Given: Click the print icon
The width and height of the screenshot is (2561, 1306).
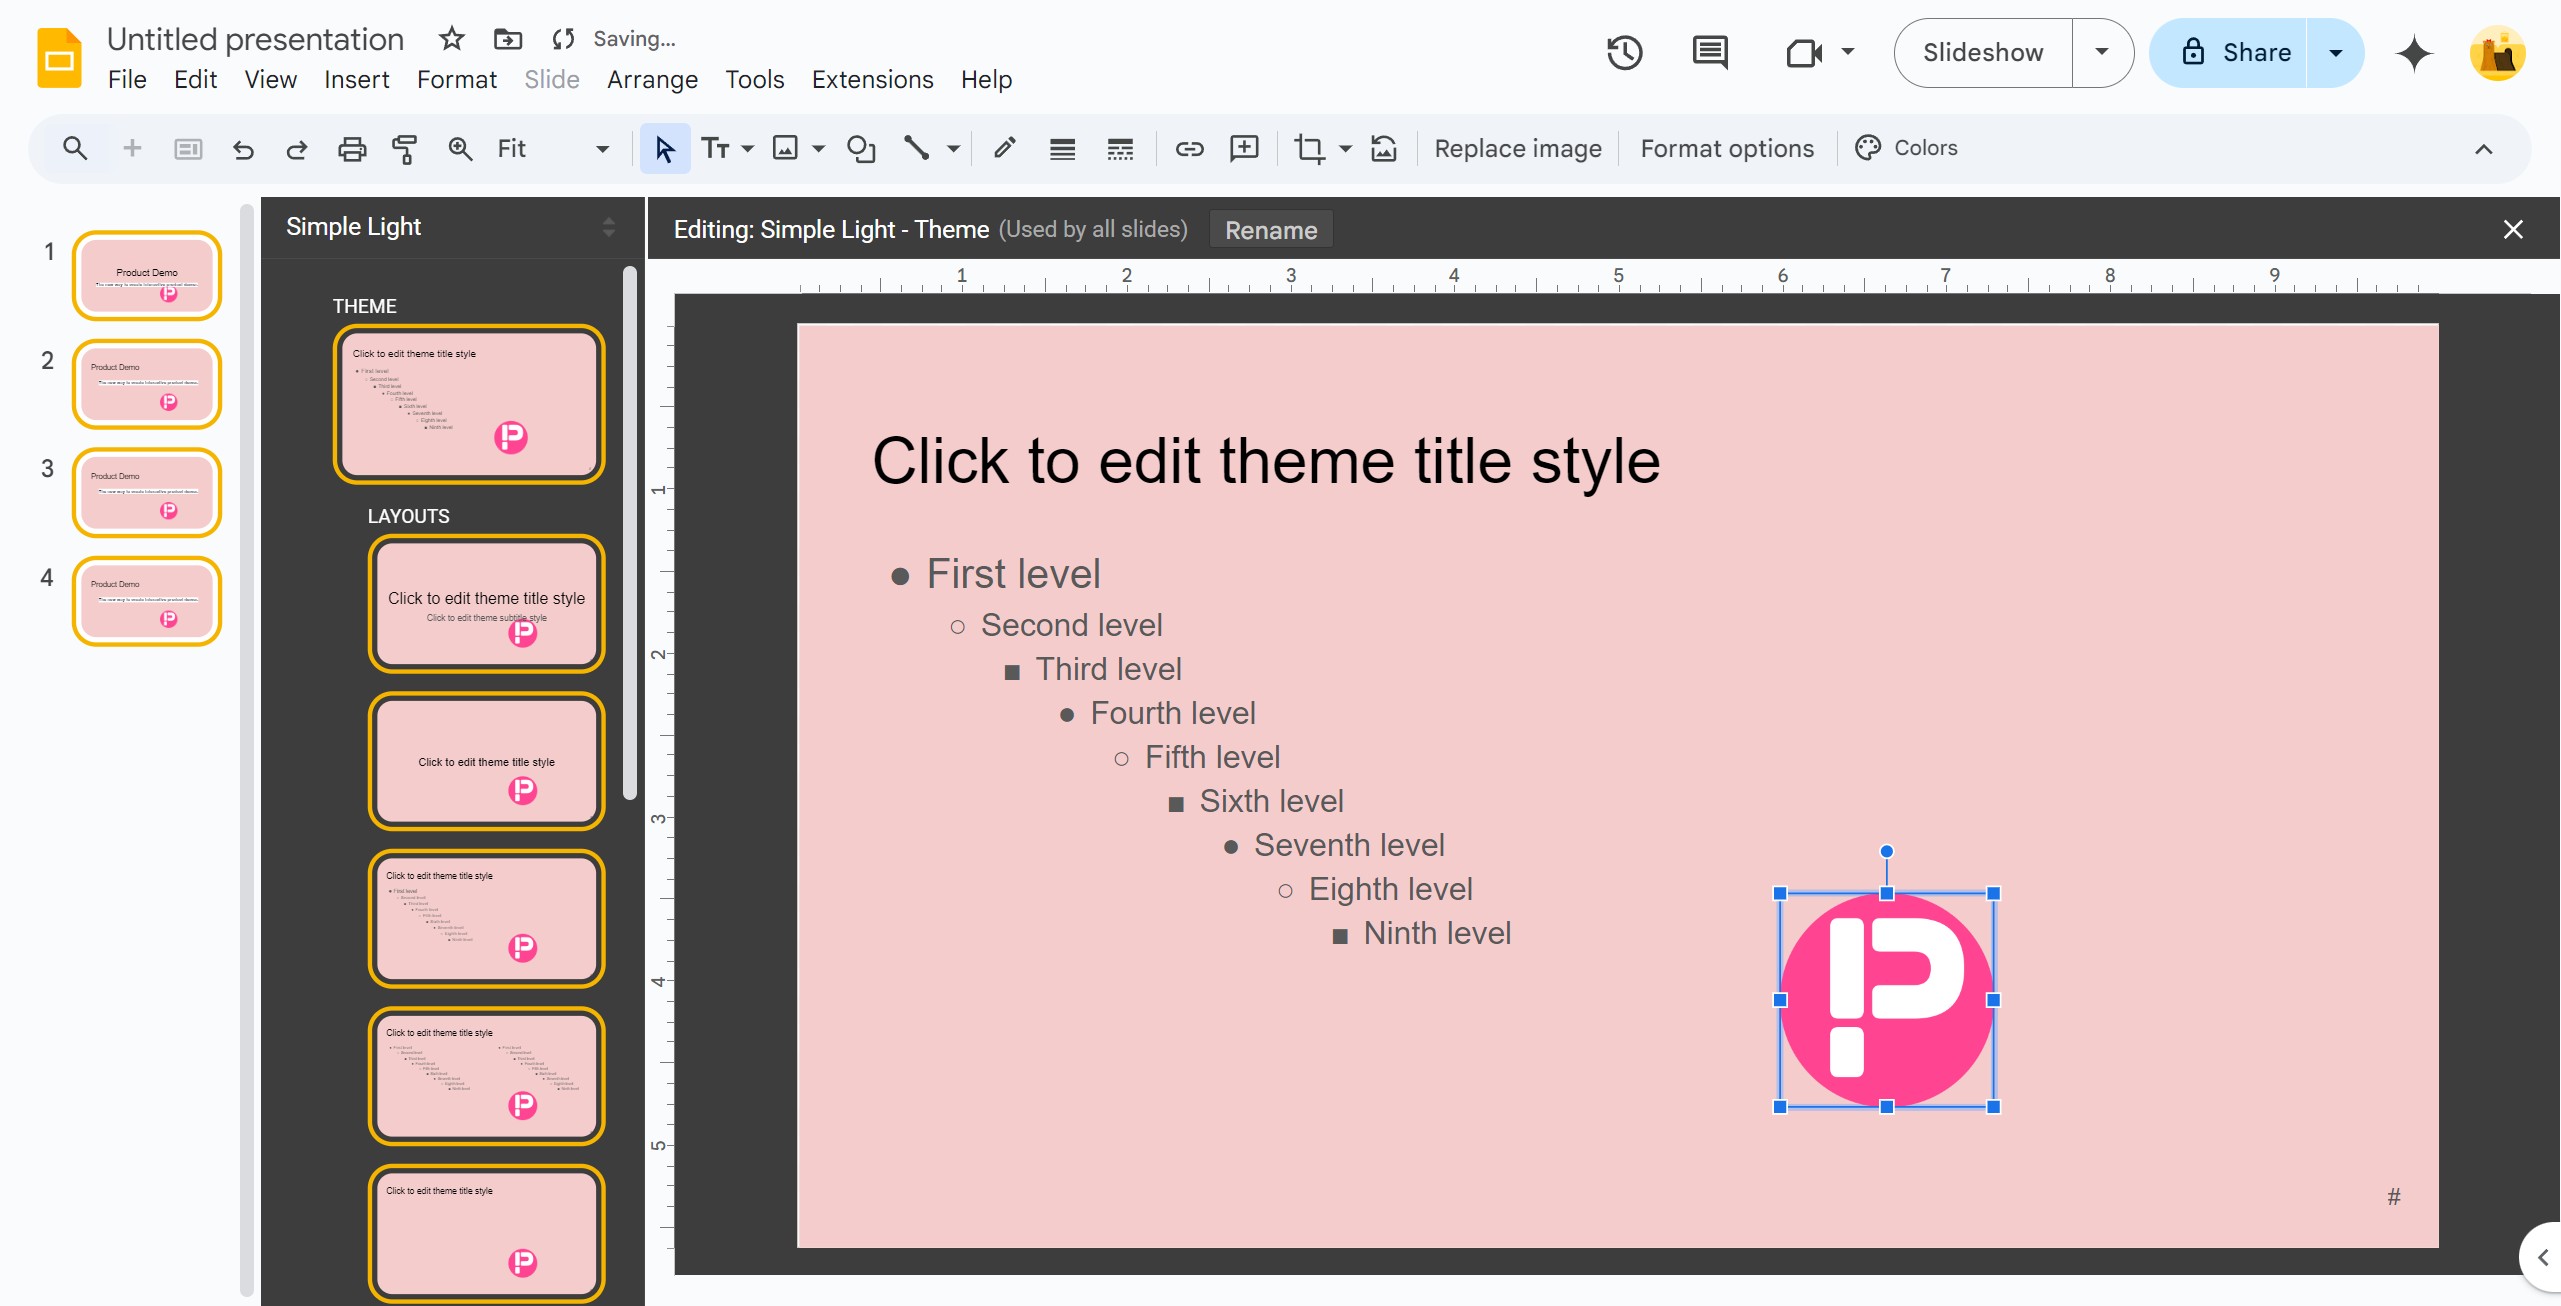Looking at the screenshot, I should (x=351, y=149).
